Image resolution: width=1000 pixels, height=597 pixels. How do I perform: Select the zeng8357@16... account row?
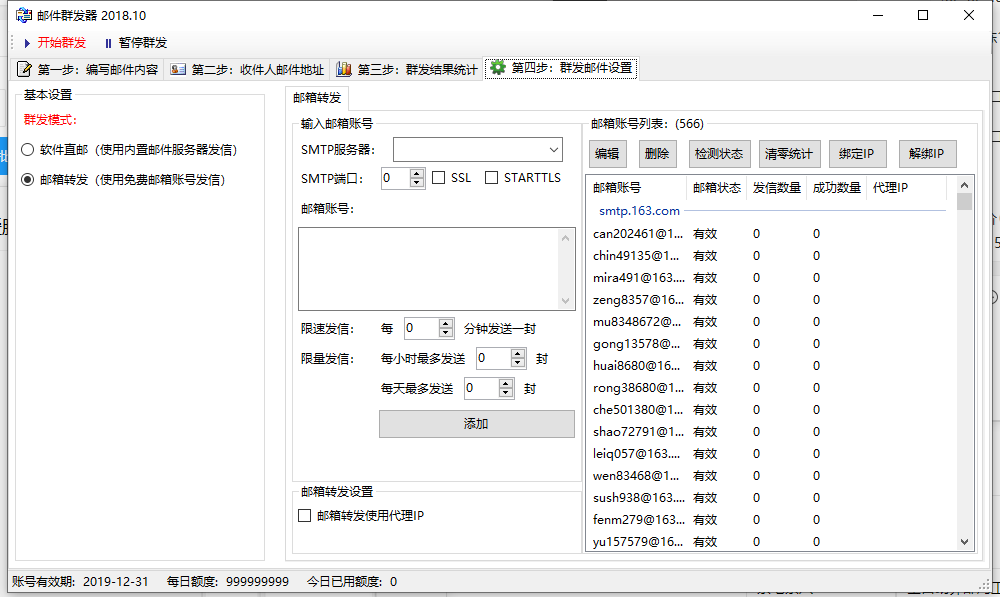coord(765,300)
